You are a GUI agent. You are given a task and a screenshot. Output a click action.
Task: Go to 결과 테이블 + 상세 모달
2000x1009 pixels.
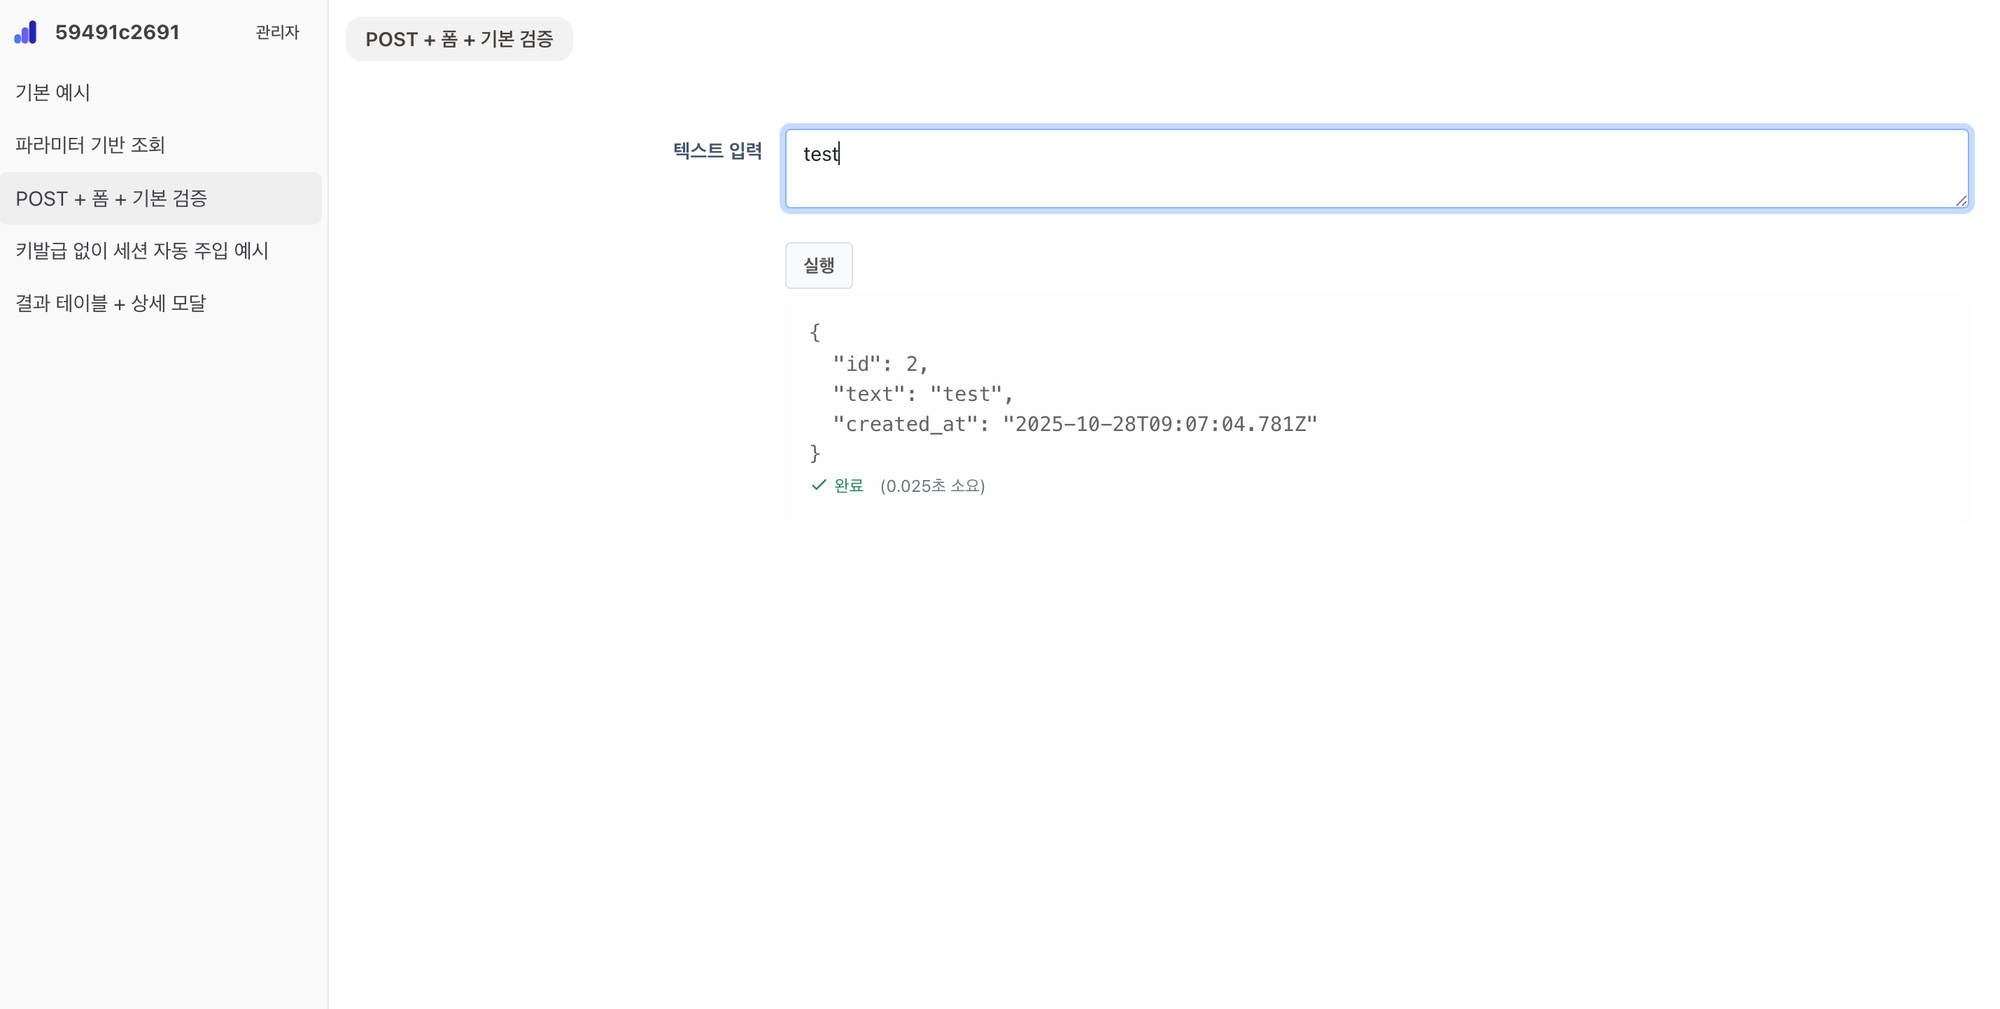(x=110, y=303)
